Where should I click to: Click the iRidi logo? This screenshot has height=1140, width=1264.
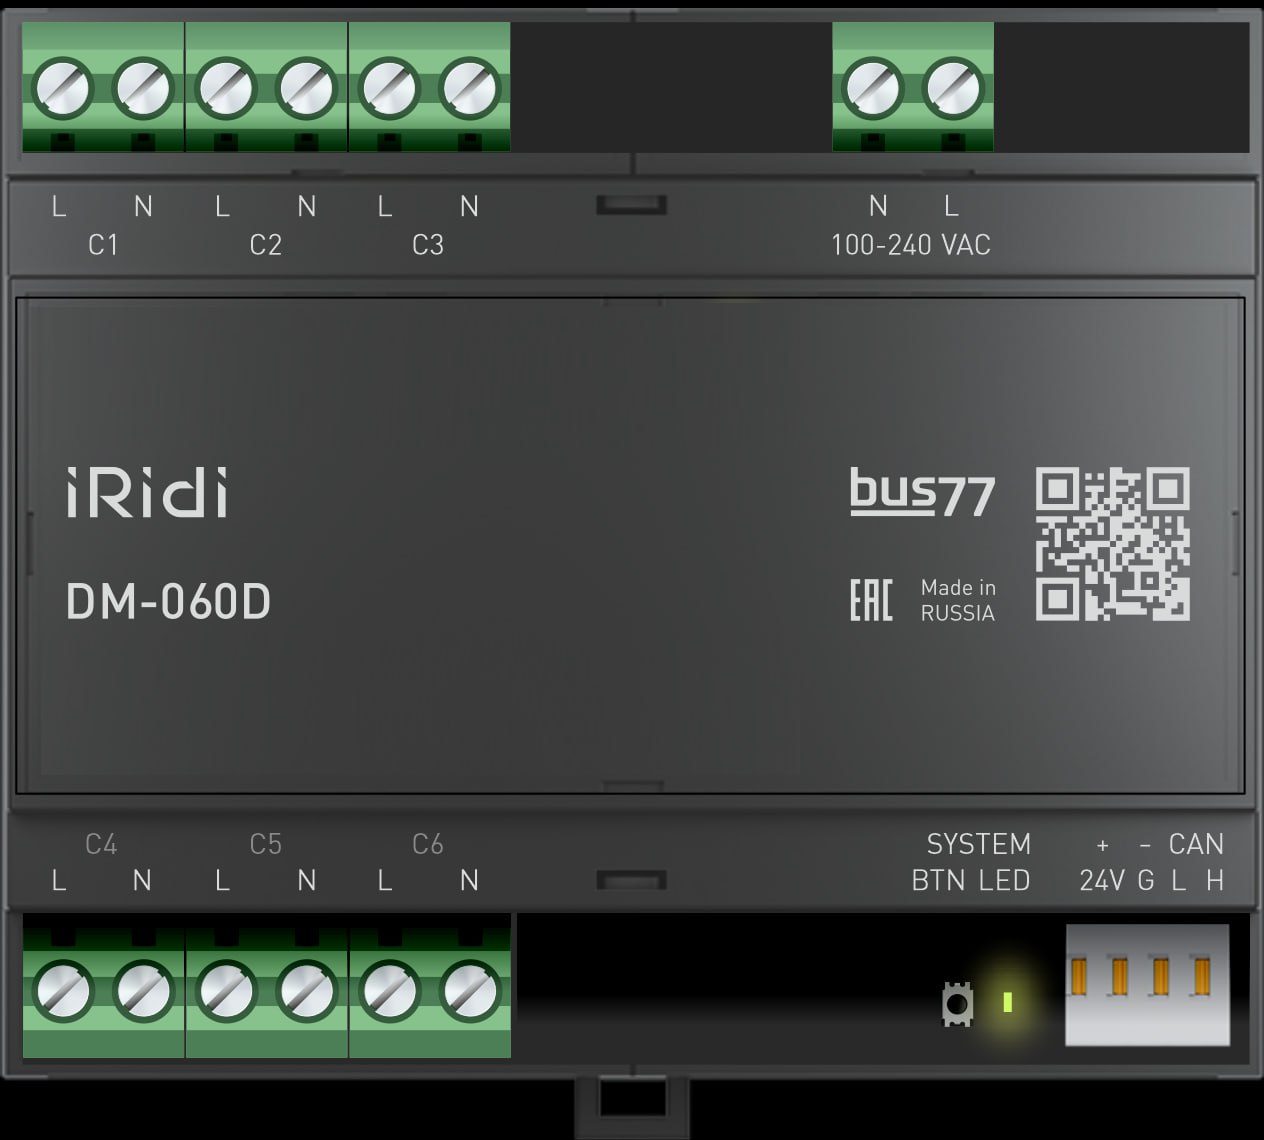[147, 492]
